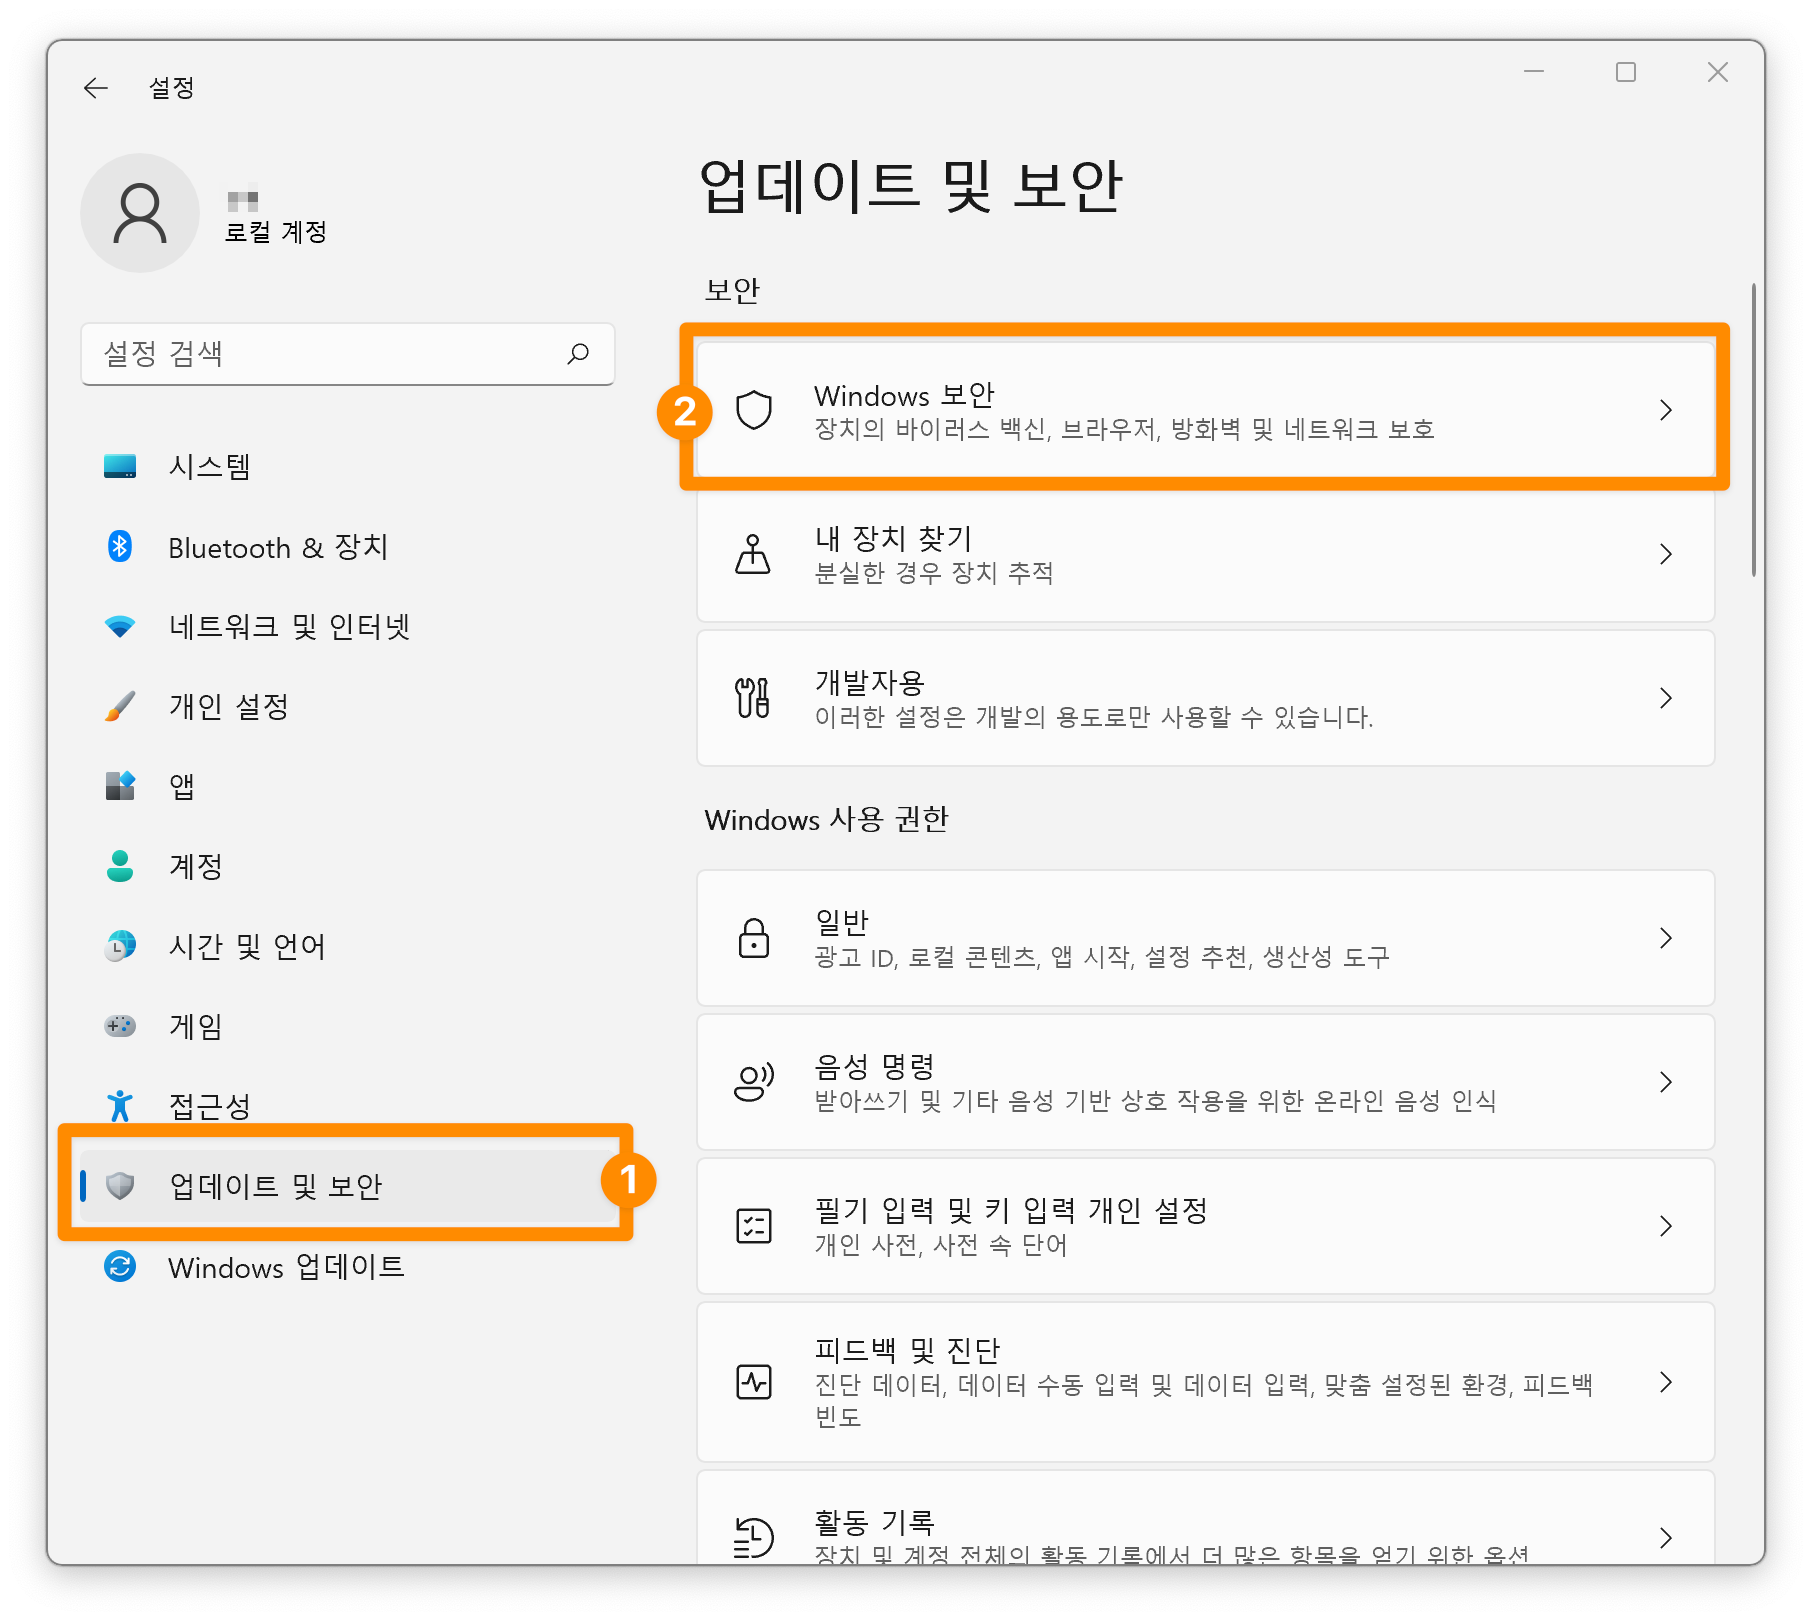1812x1620 pixels.
Task: Click the chevron on 일반 row
Action: tap(1666, 938)
